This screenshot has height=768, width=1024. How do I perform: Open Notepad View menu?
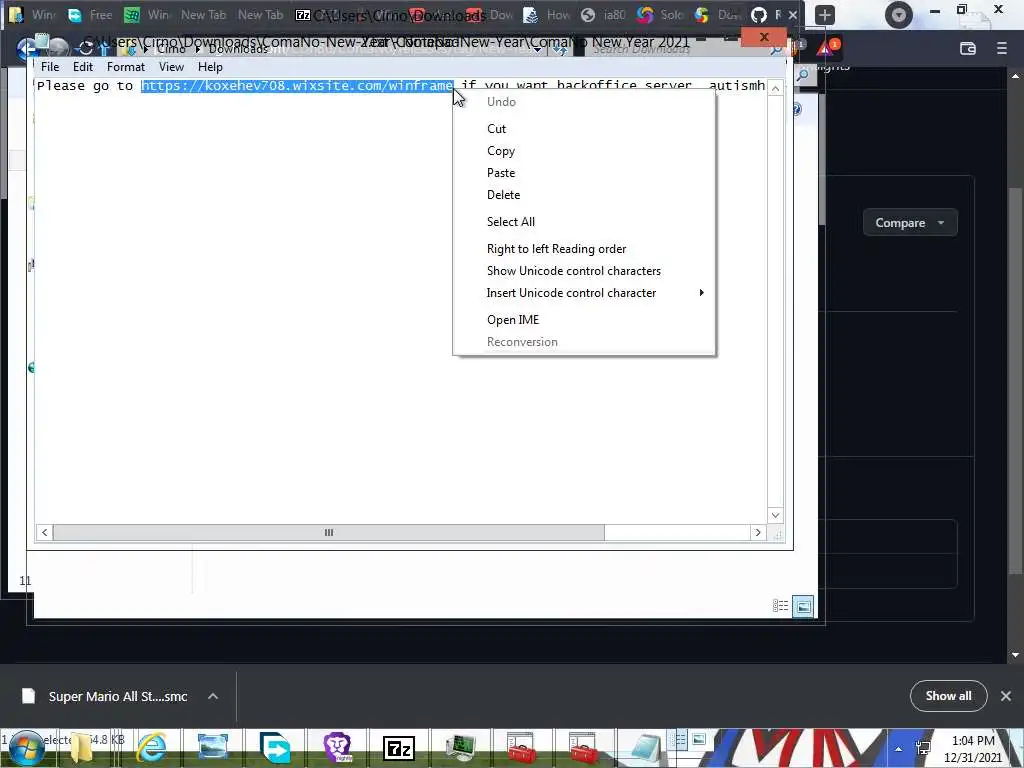tap(171, 67)
